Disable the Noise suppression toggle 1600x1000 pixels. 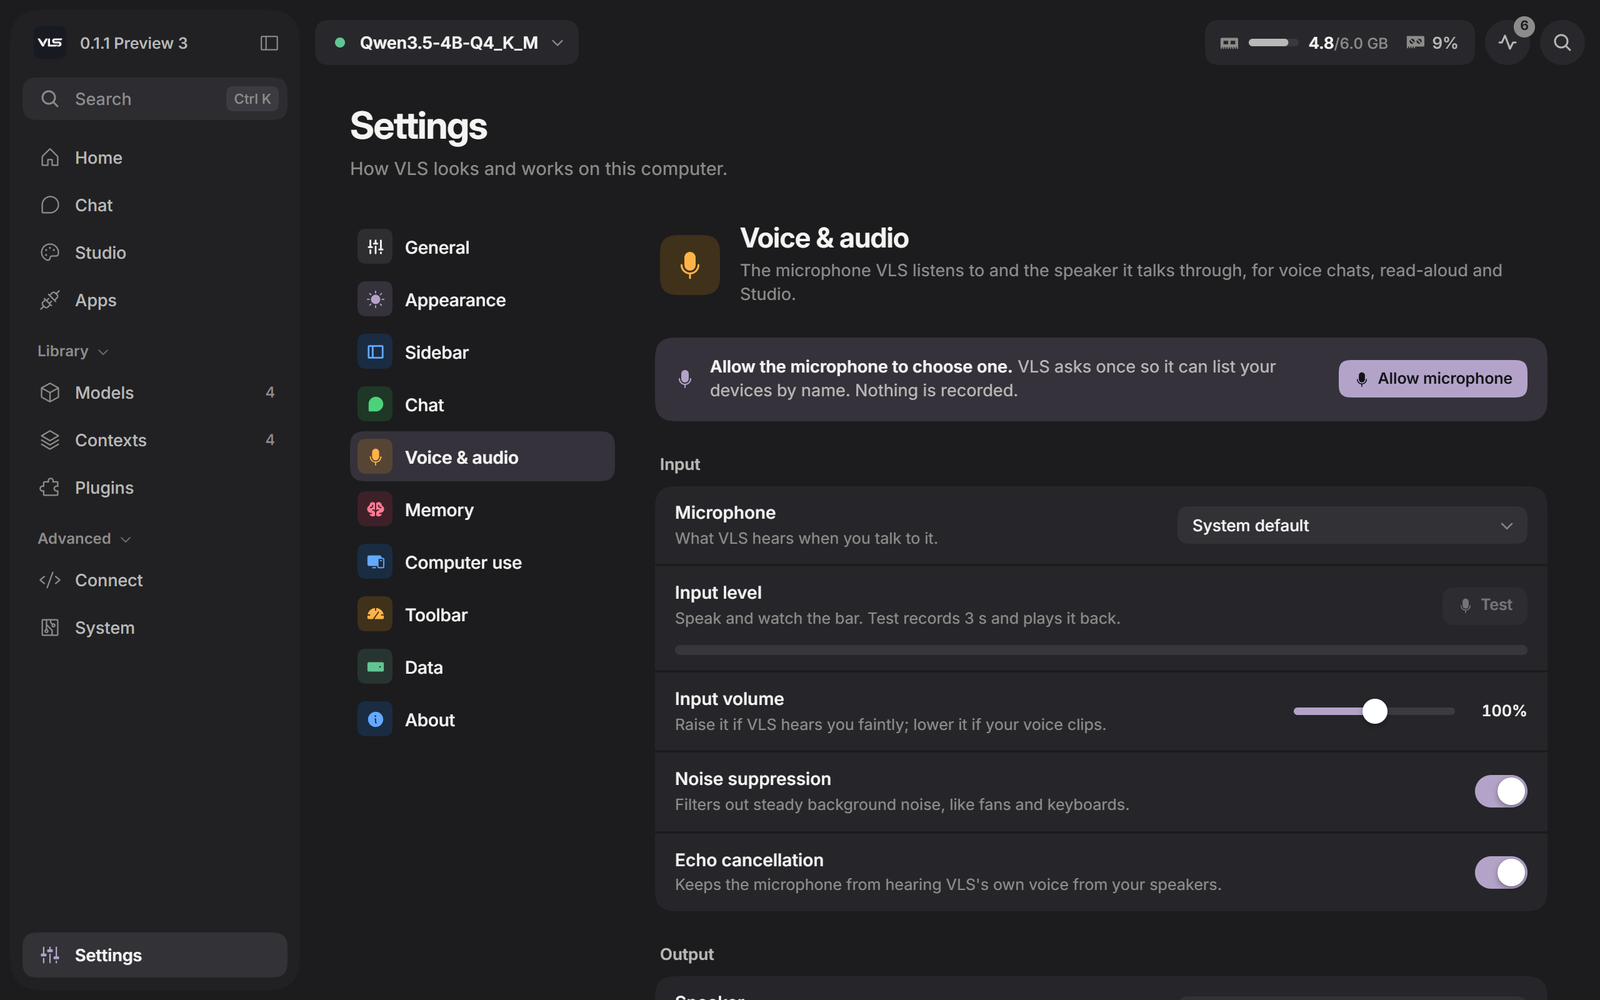tap(1500, 791)
